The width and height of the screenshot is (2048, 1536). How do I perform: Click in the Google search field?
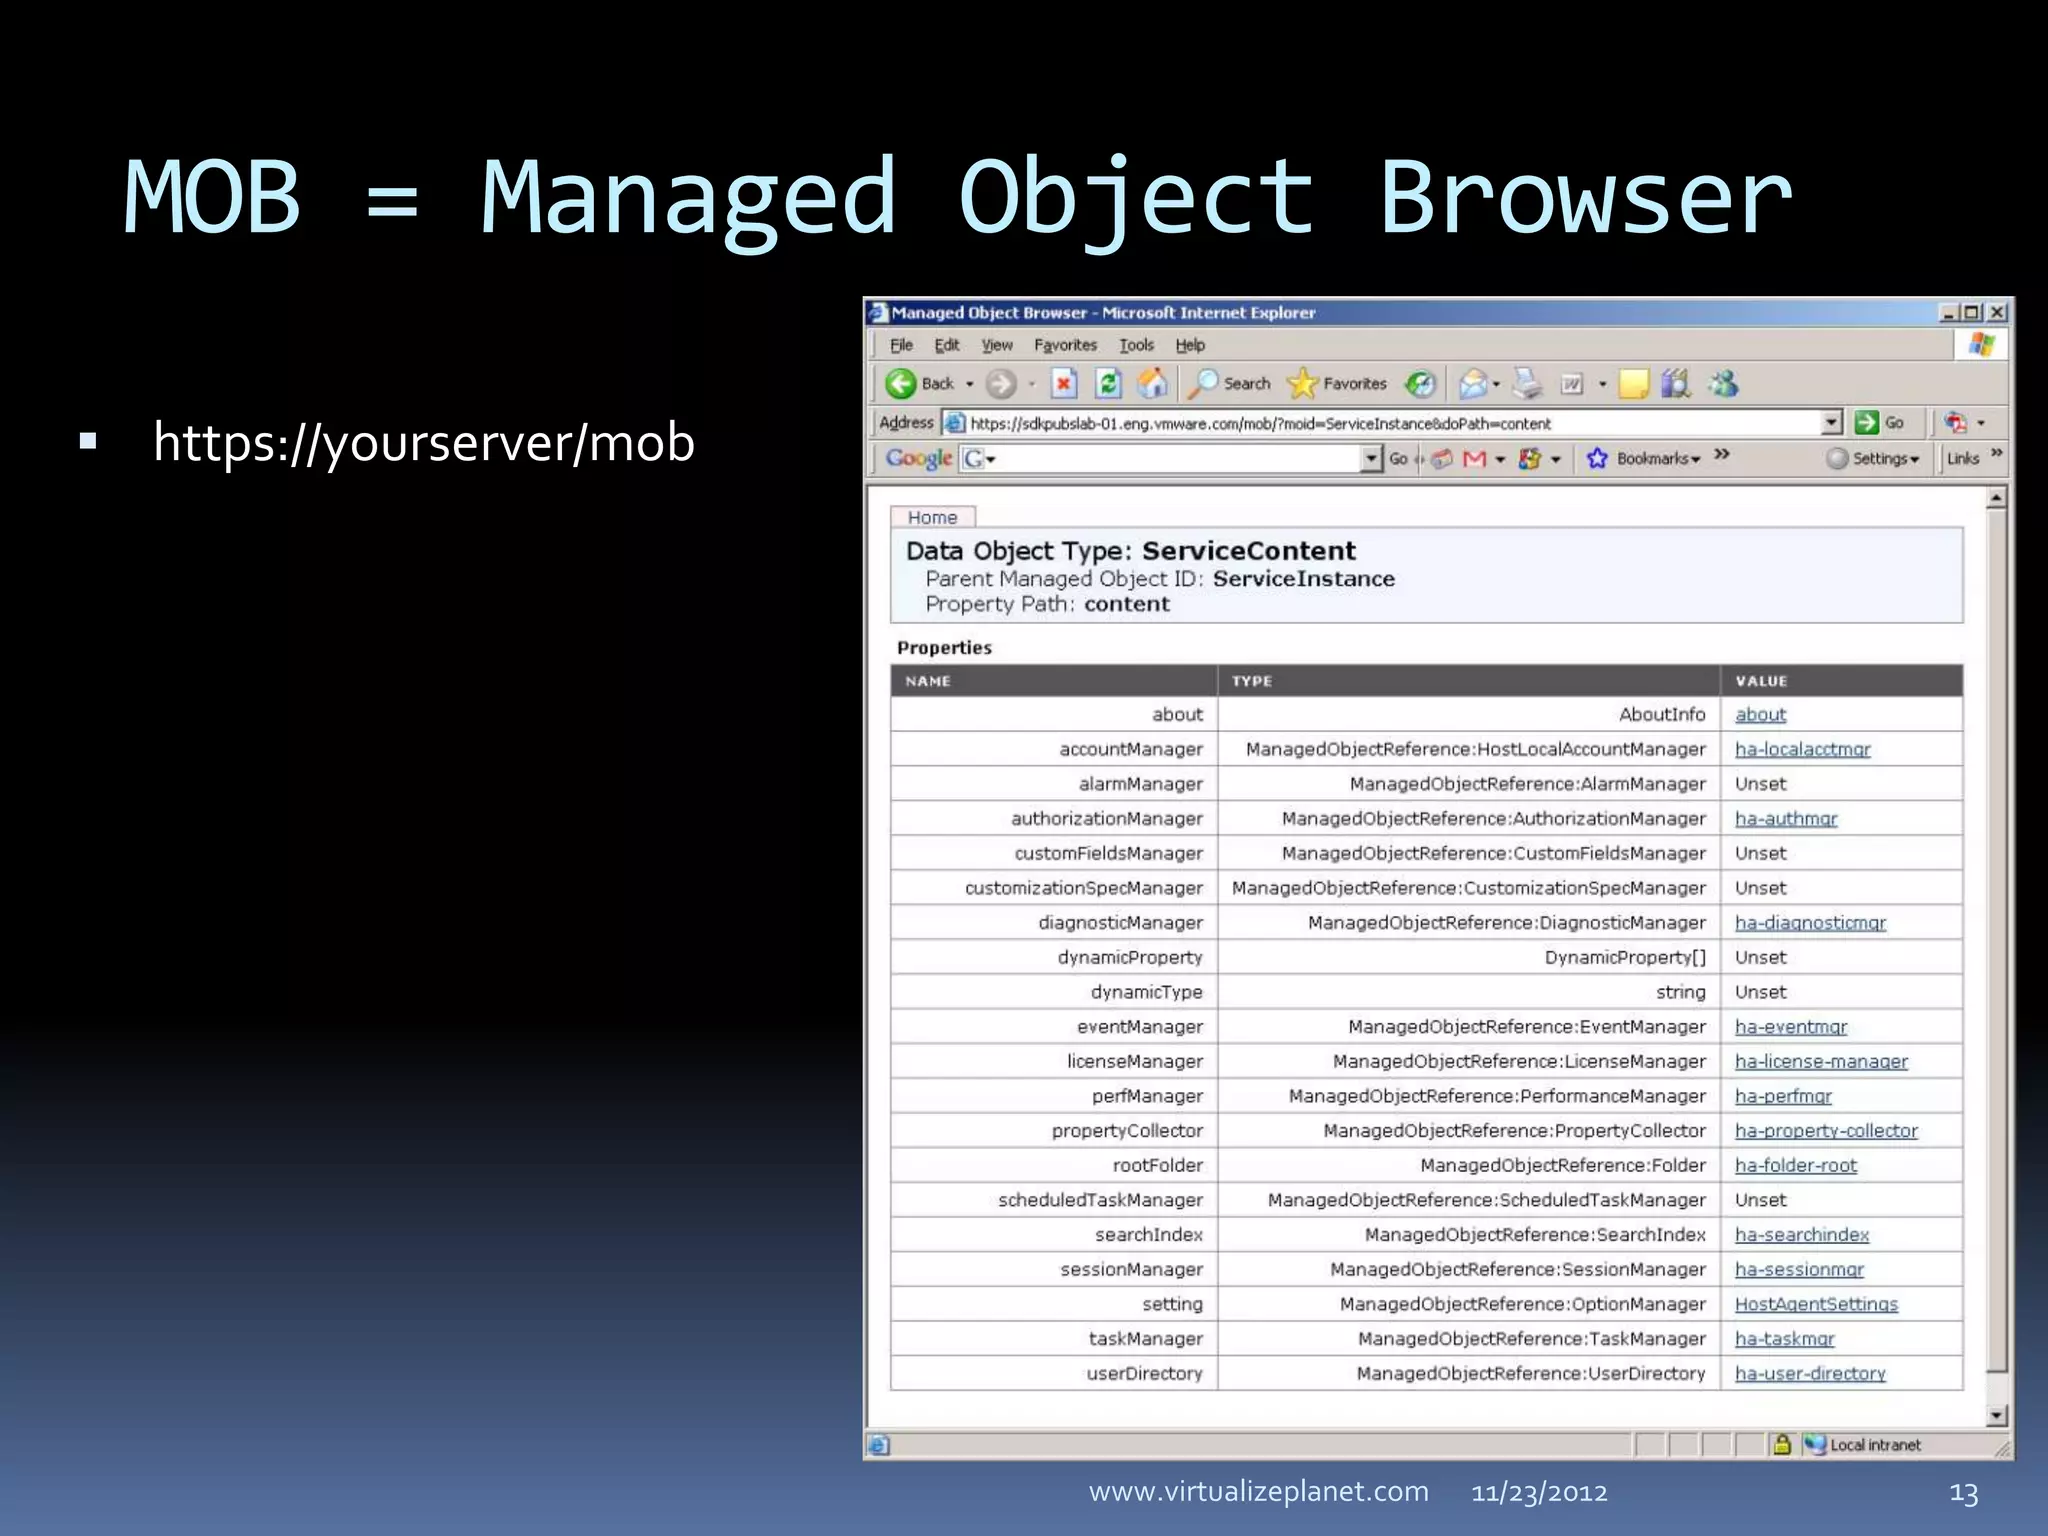click(x=1171, y=459)
